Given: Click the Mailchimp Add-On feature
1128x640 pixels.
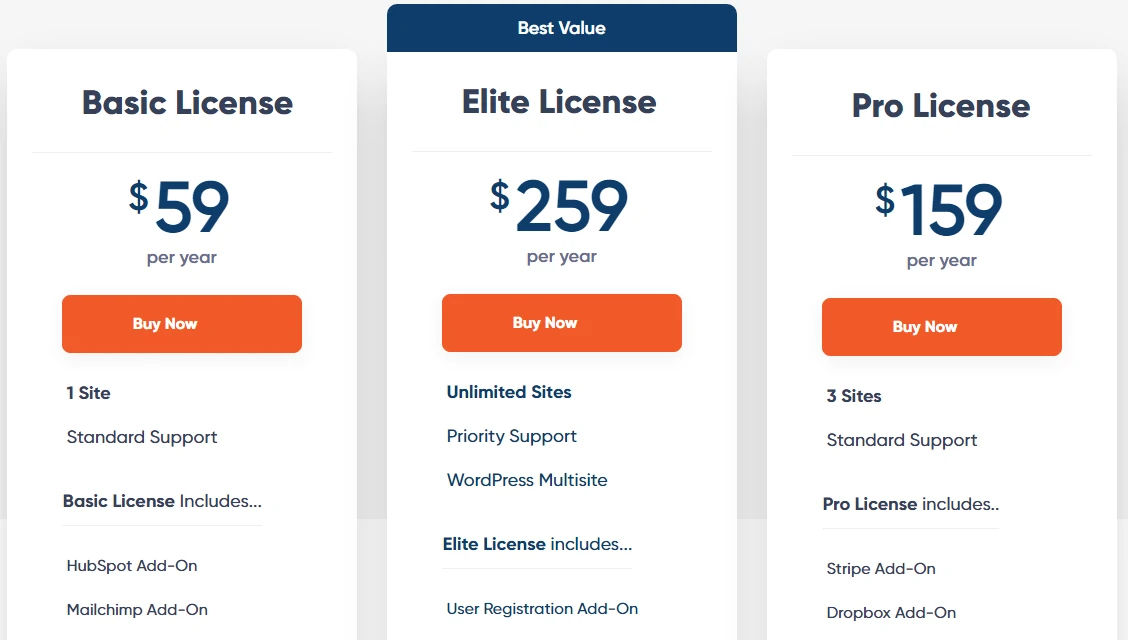Looking at the screenshot, I should 137,610.
